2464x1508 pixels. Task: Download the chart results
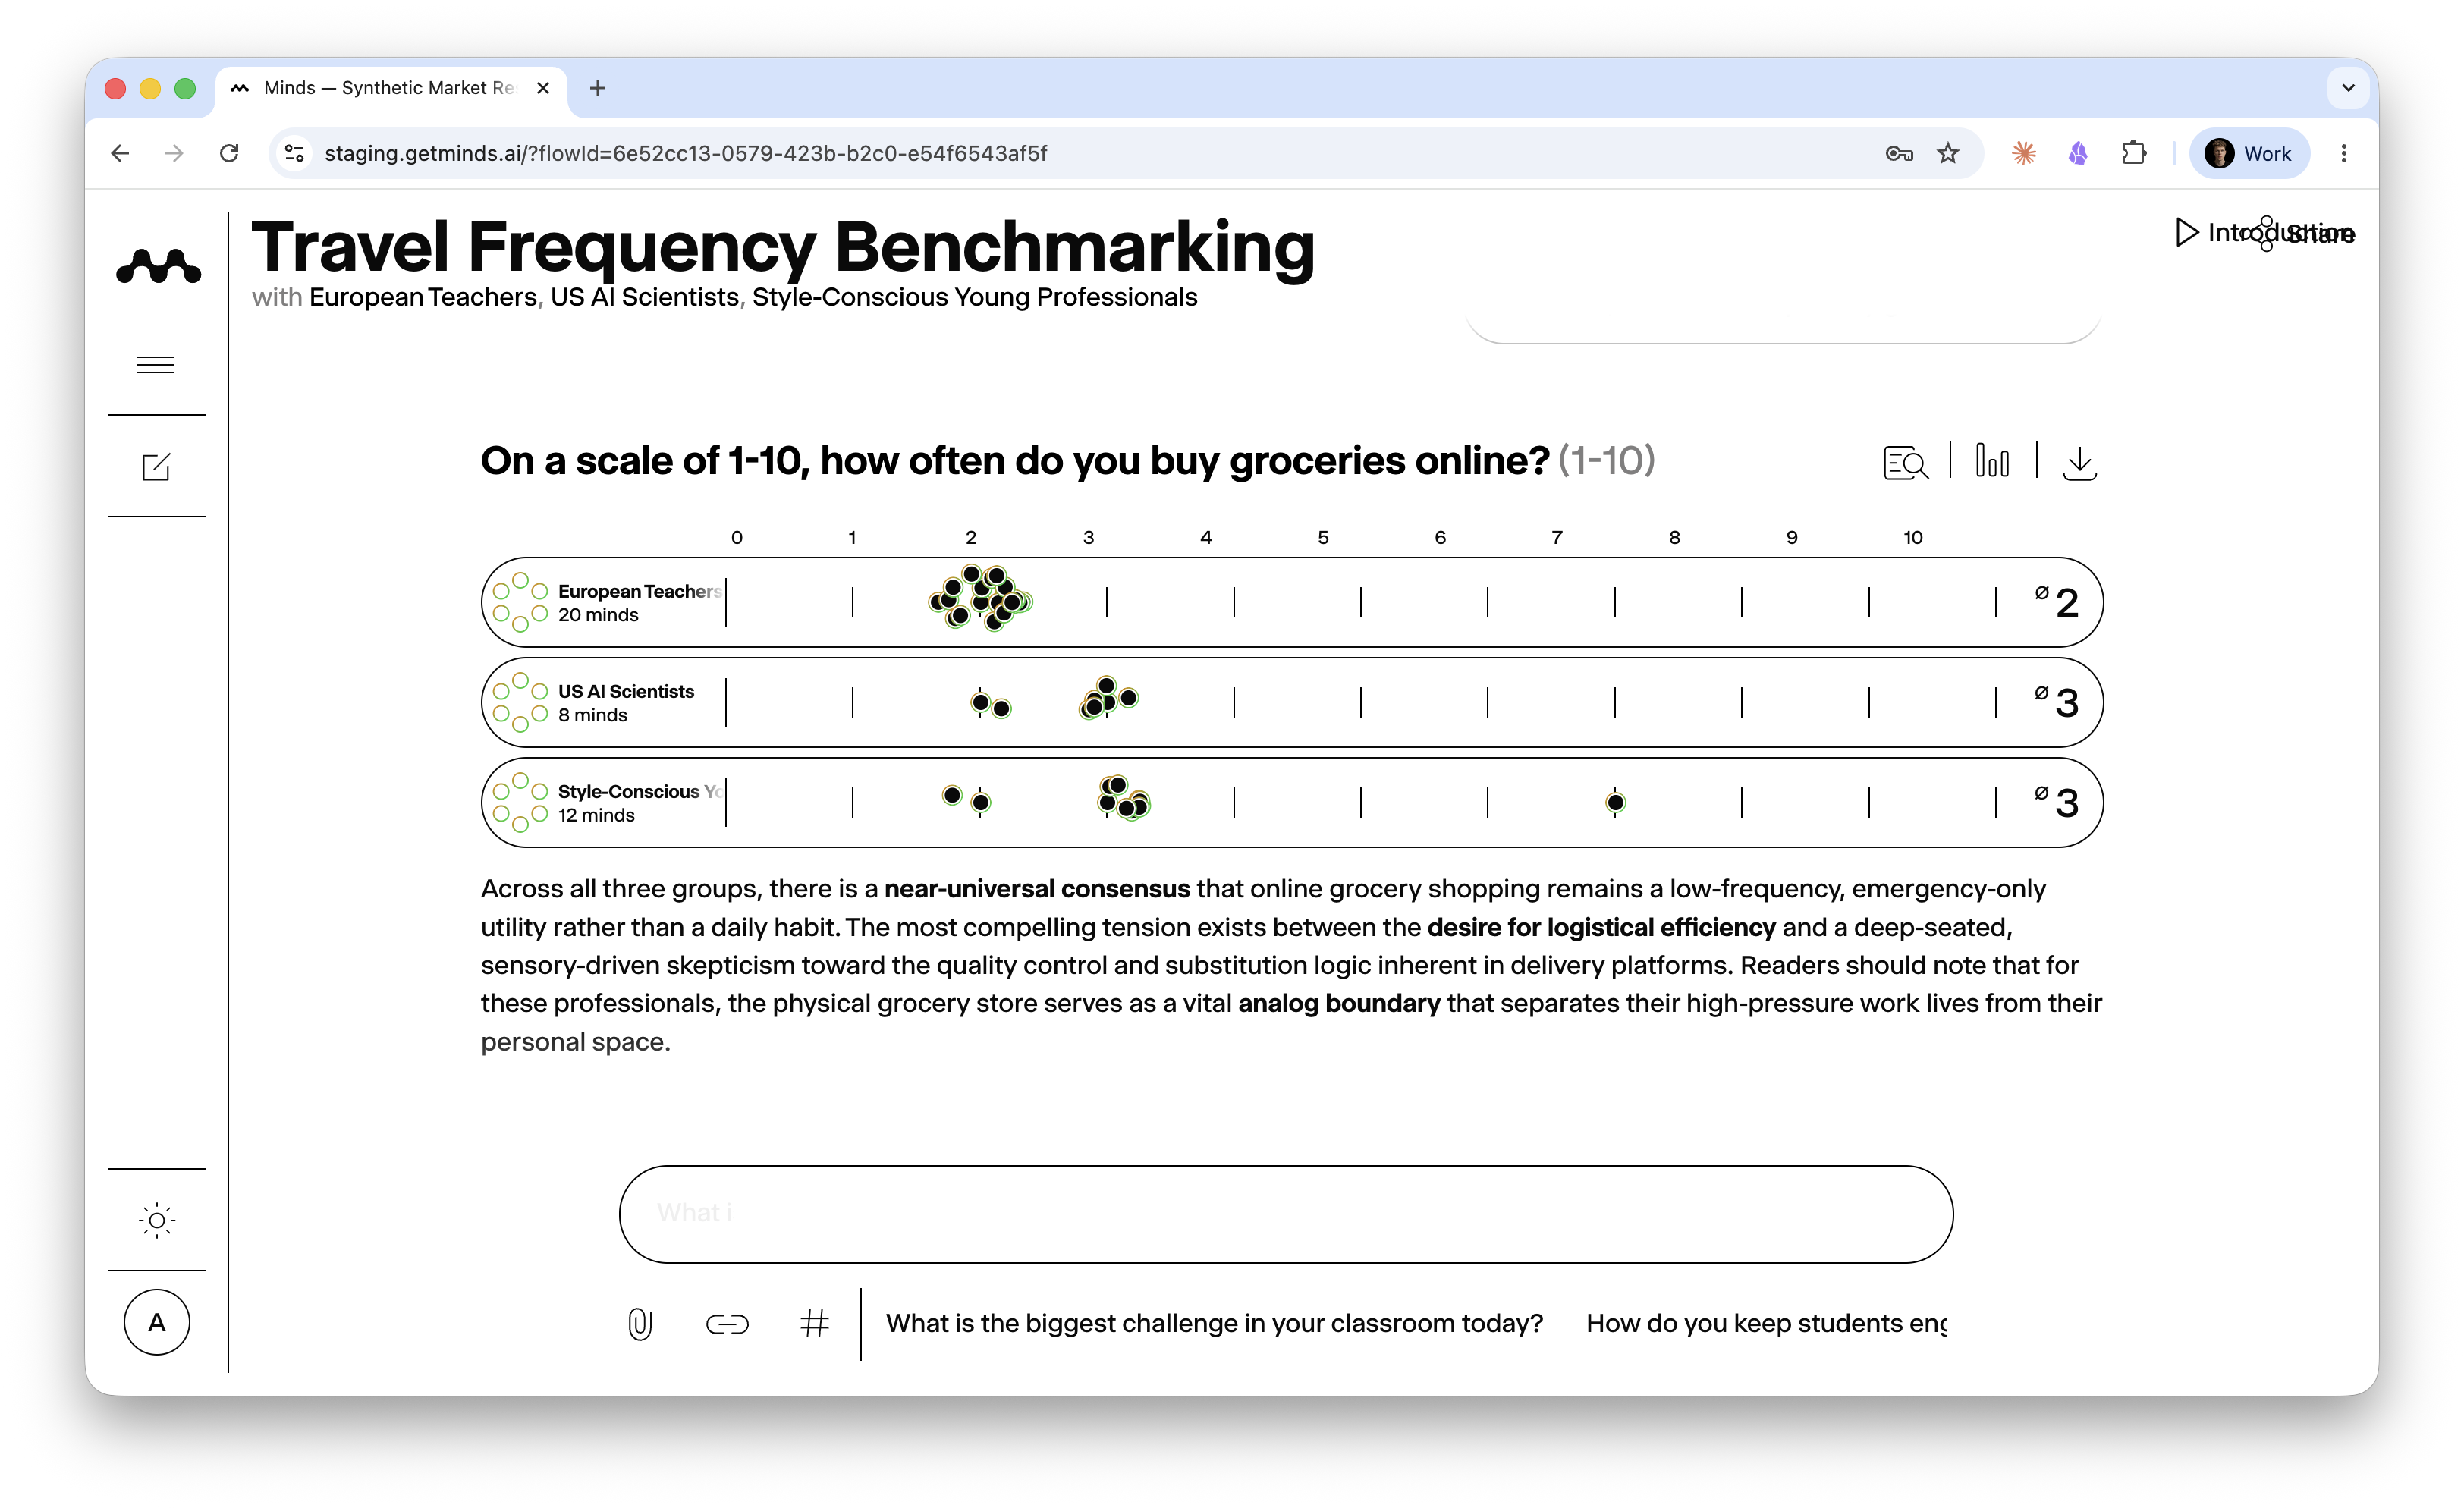pos(2079,462)
